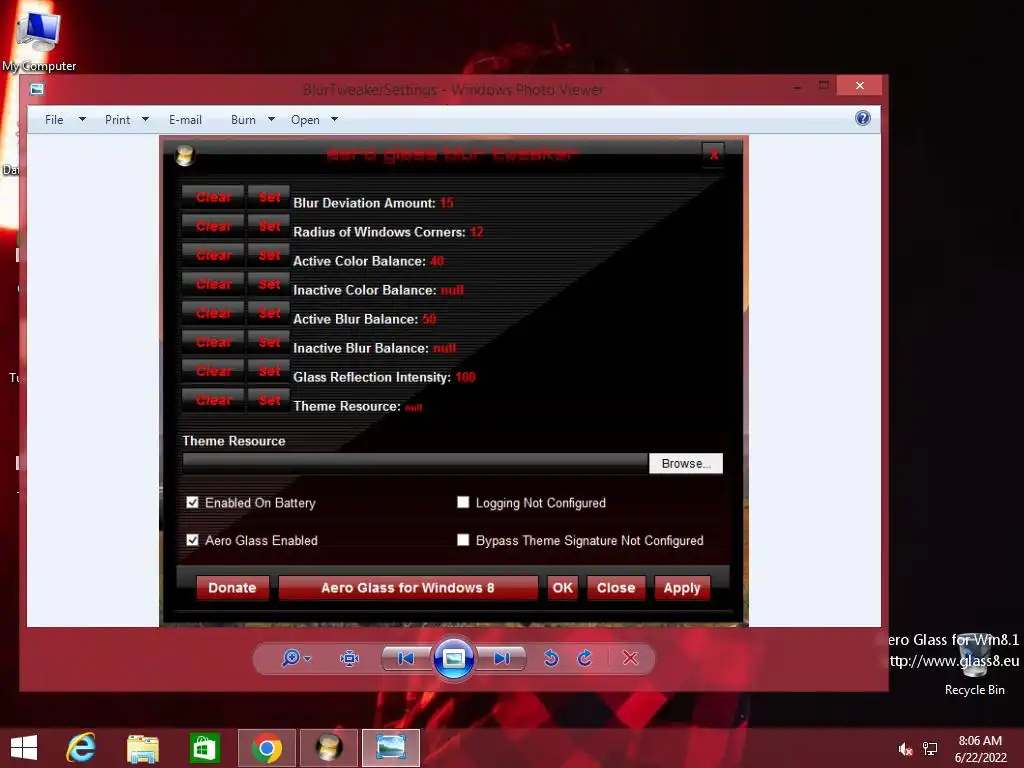Click the red x close icon of Blur Tweaker
Image resolution: width=1024 pixels, height=768 pixels.
pyautogui.click(x=713, y=155)
